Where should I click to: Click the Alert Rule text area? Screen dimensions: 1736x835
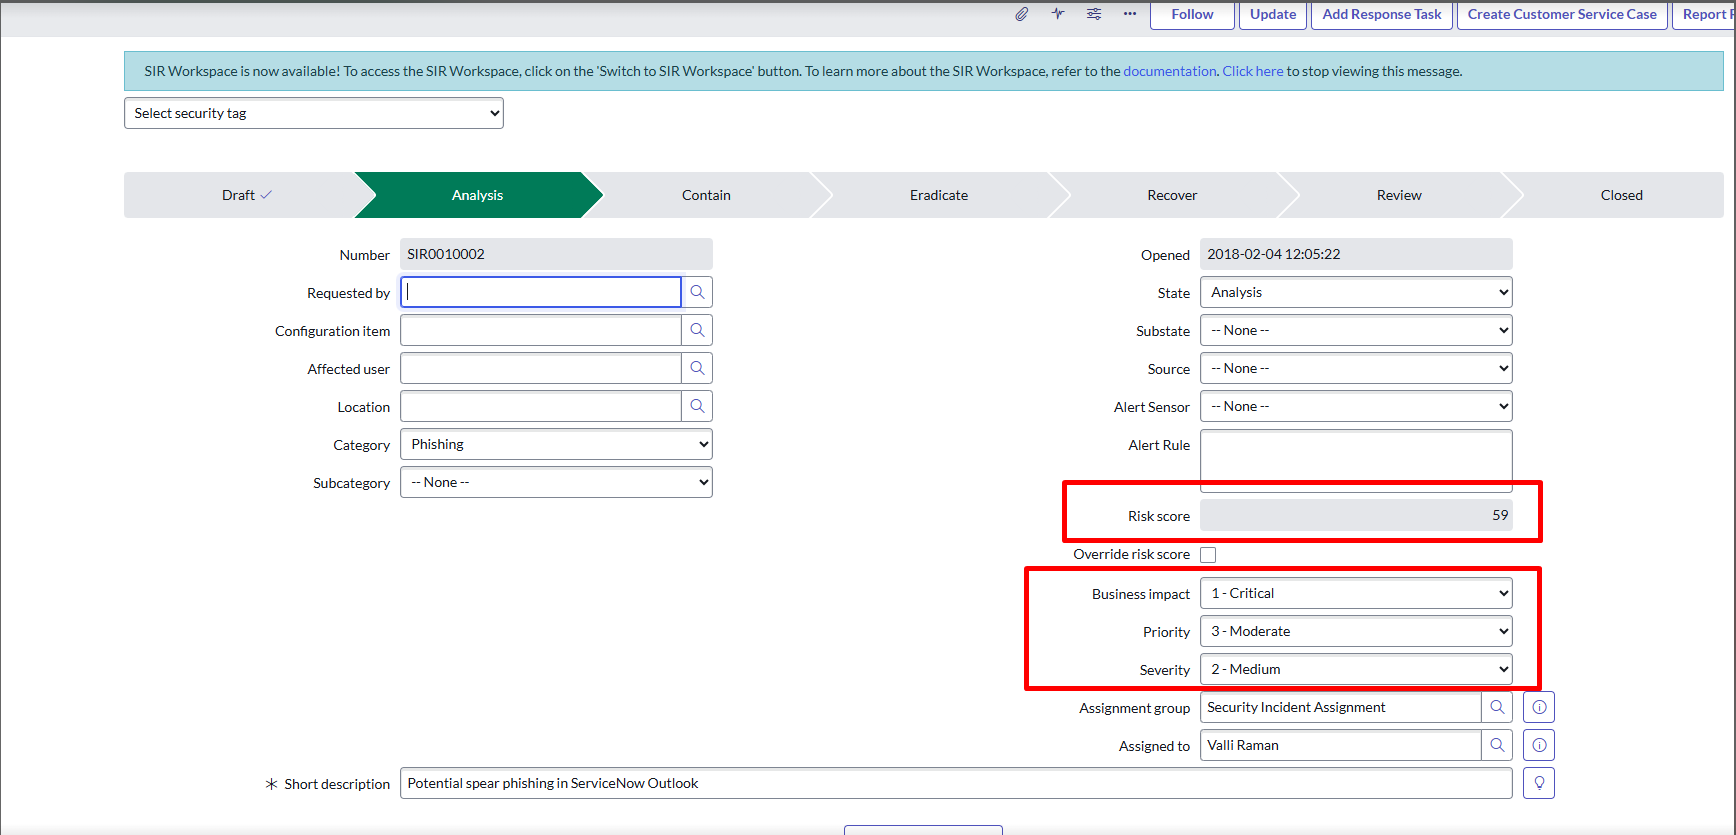point(1356,460)
